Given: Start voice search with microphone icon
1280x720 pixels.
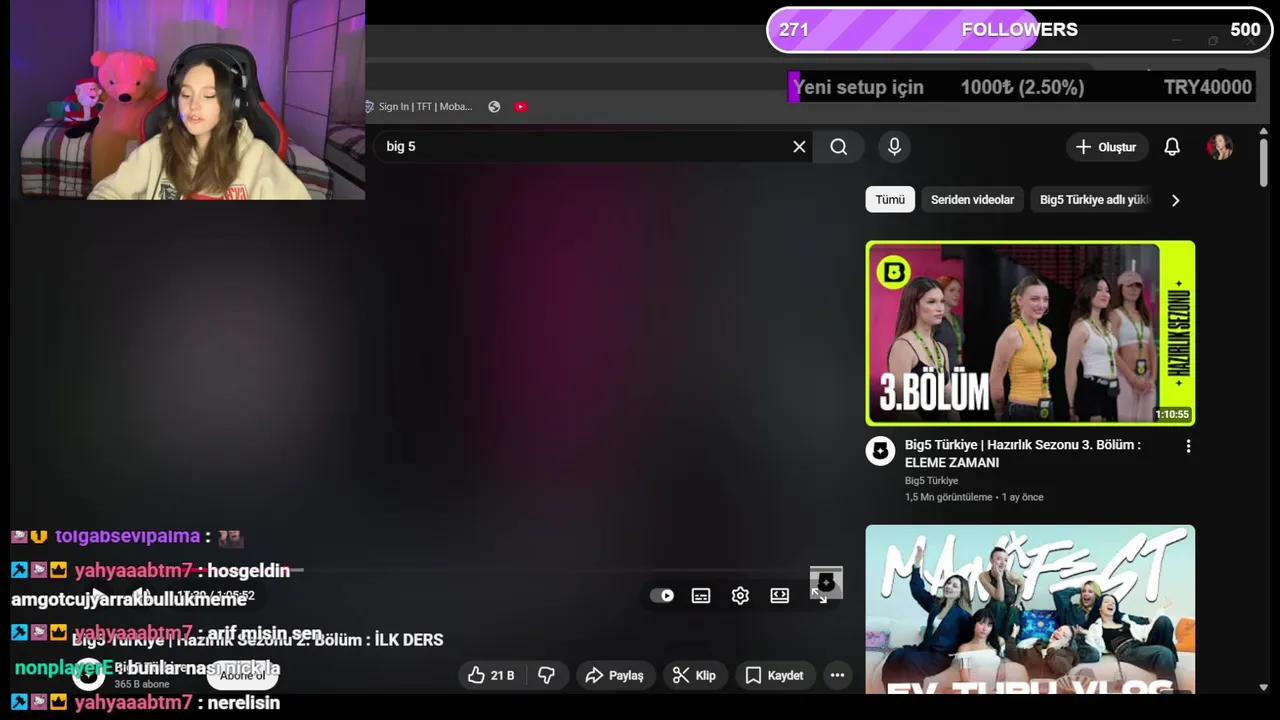Looking at the screenshot, I should [894, 147].
